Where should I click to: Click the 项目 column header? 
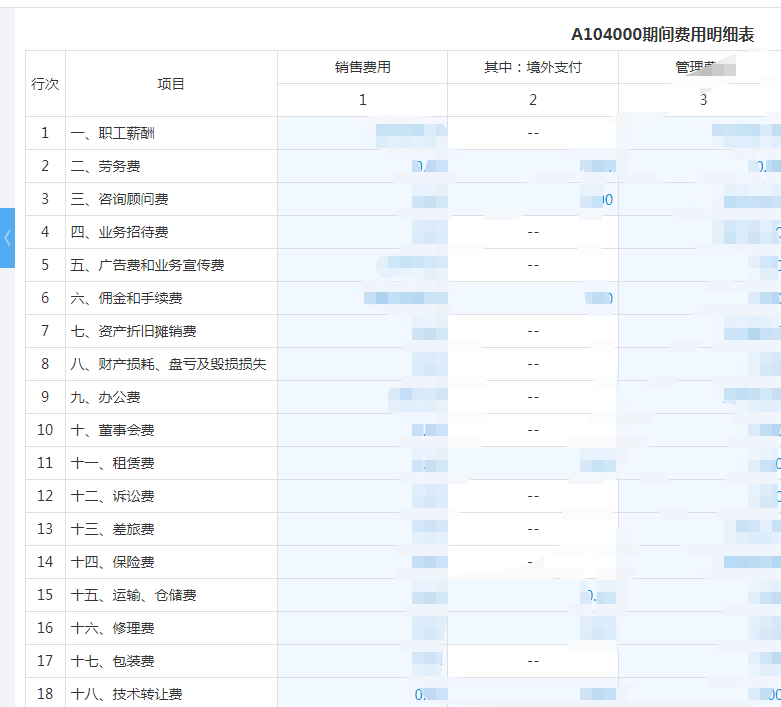click(171, 84)
